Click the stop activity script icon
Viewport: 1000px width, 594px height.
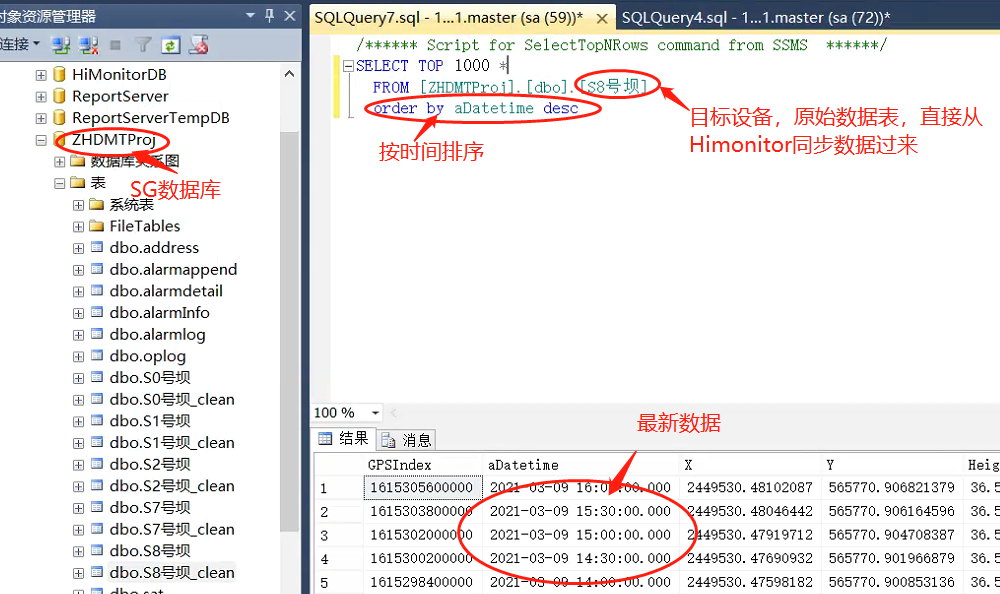coord(199,44)
